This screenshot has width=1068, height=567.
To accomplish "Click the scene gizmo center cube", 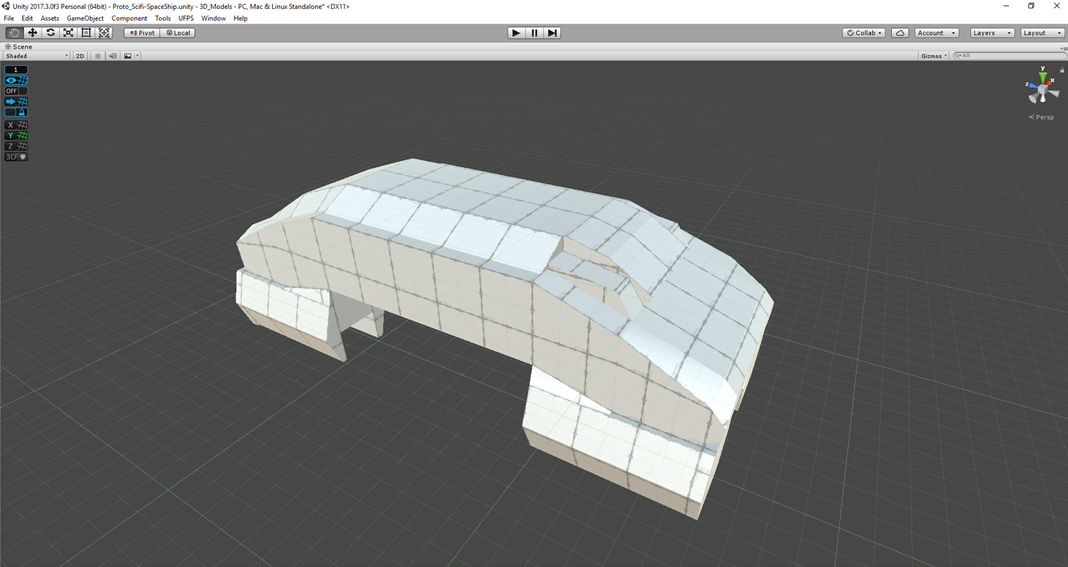I will coord(1043,90).
